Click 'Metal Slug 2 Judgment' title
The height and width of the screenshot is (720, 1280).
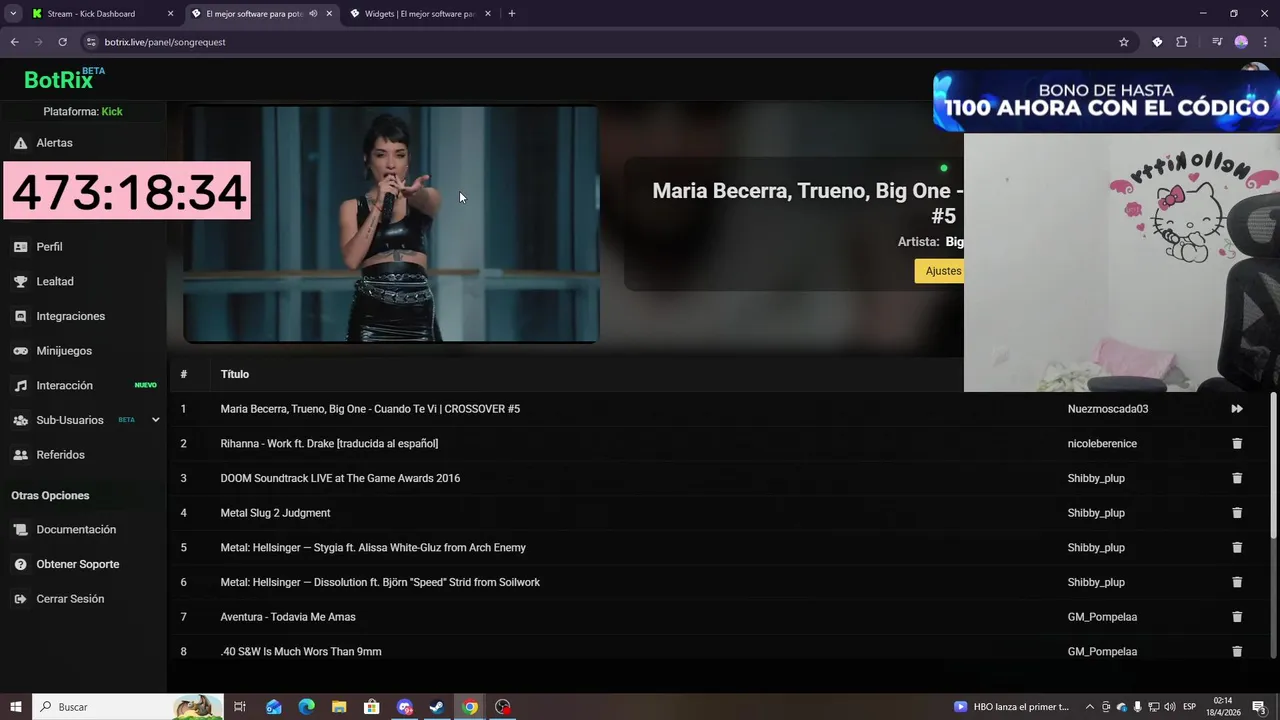pos(275,513)
